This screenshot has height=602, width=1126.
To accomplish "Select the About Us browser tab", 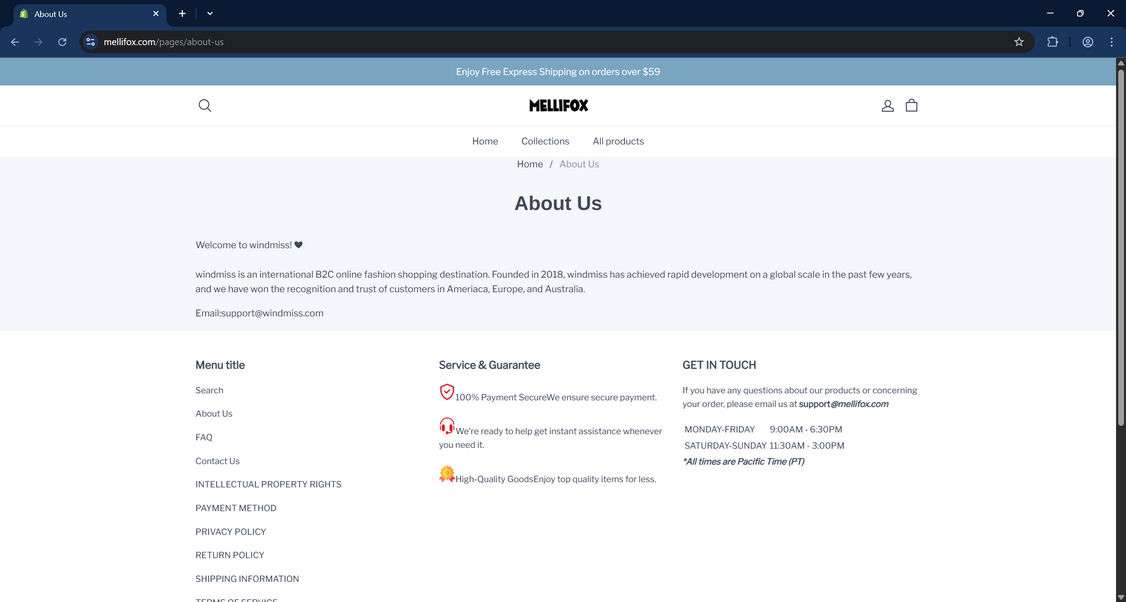I will 90,14.
